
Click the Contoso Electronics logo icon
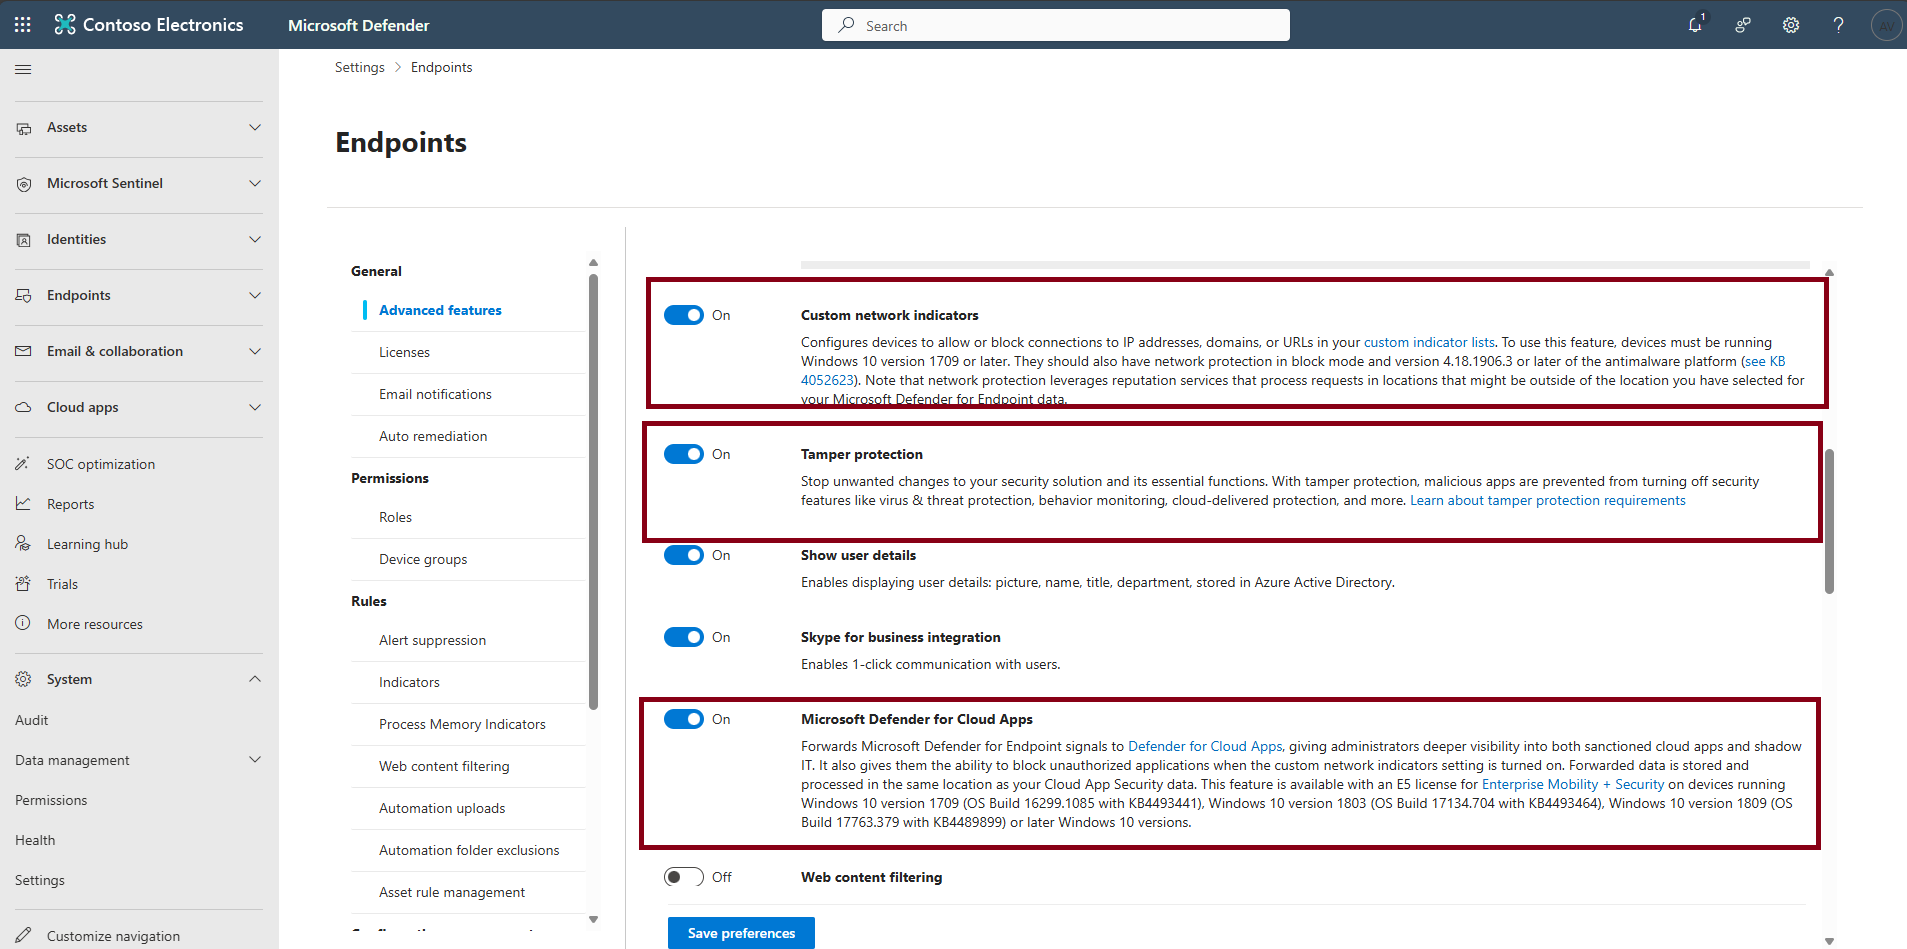tap(65, 25)
